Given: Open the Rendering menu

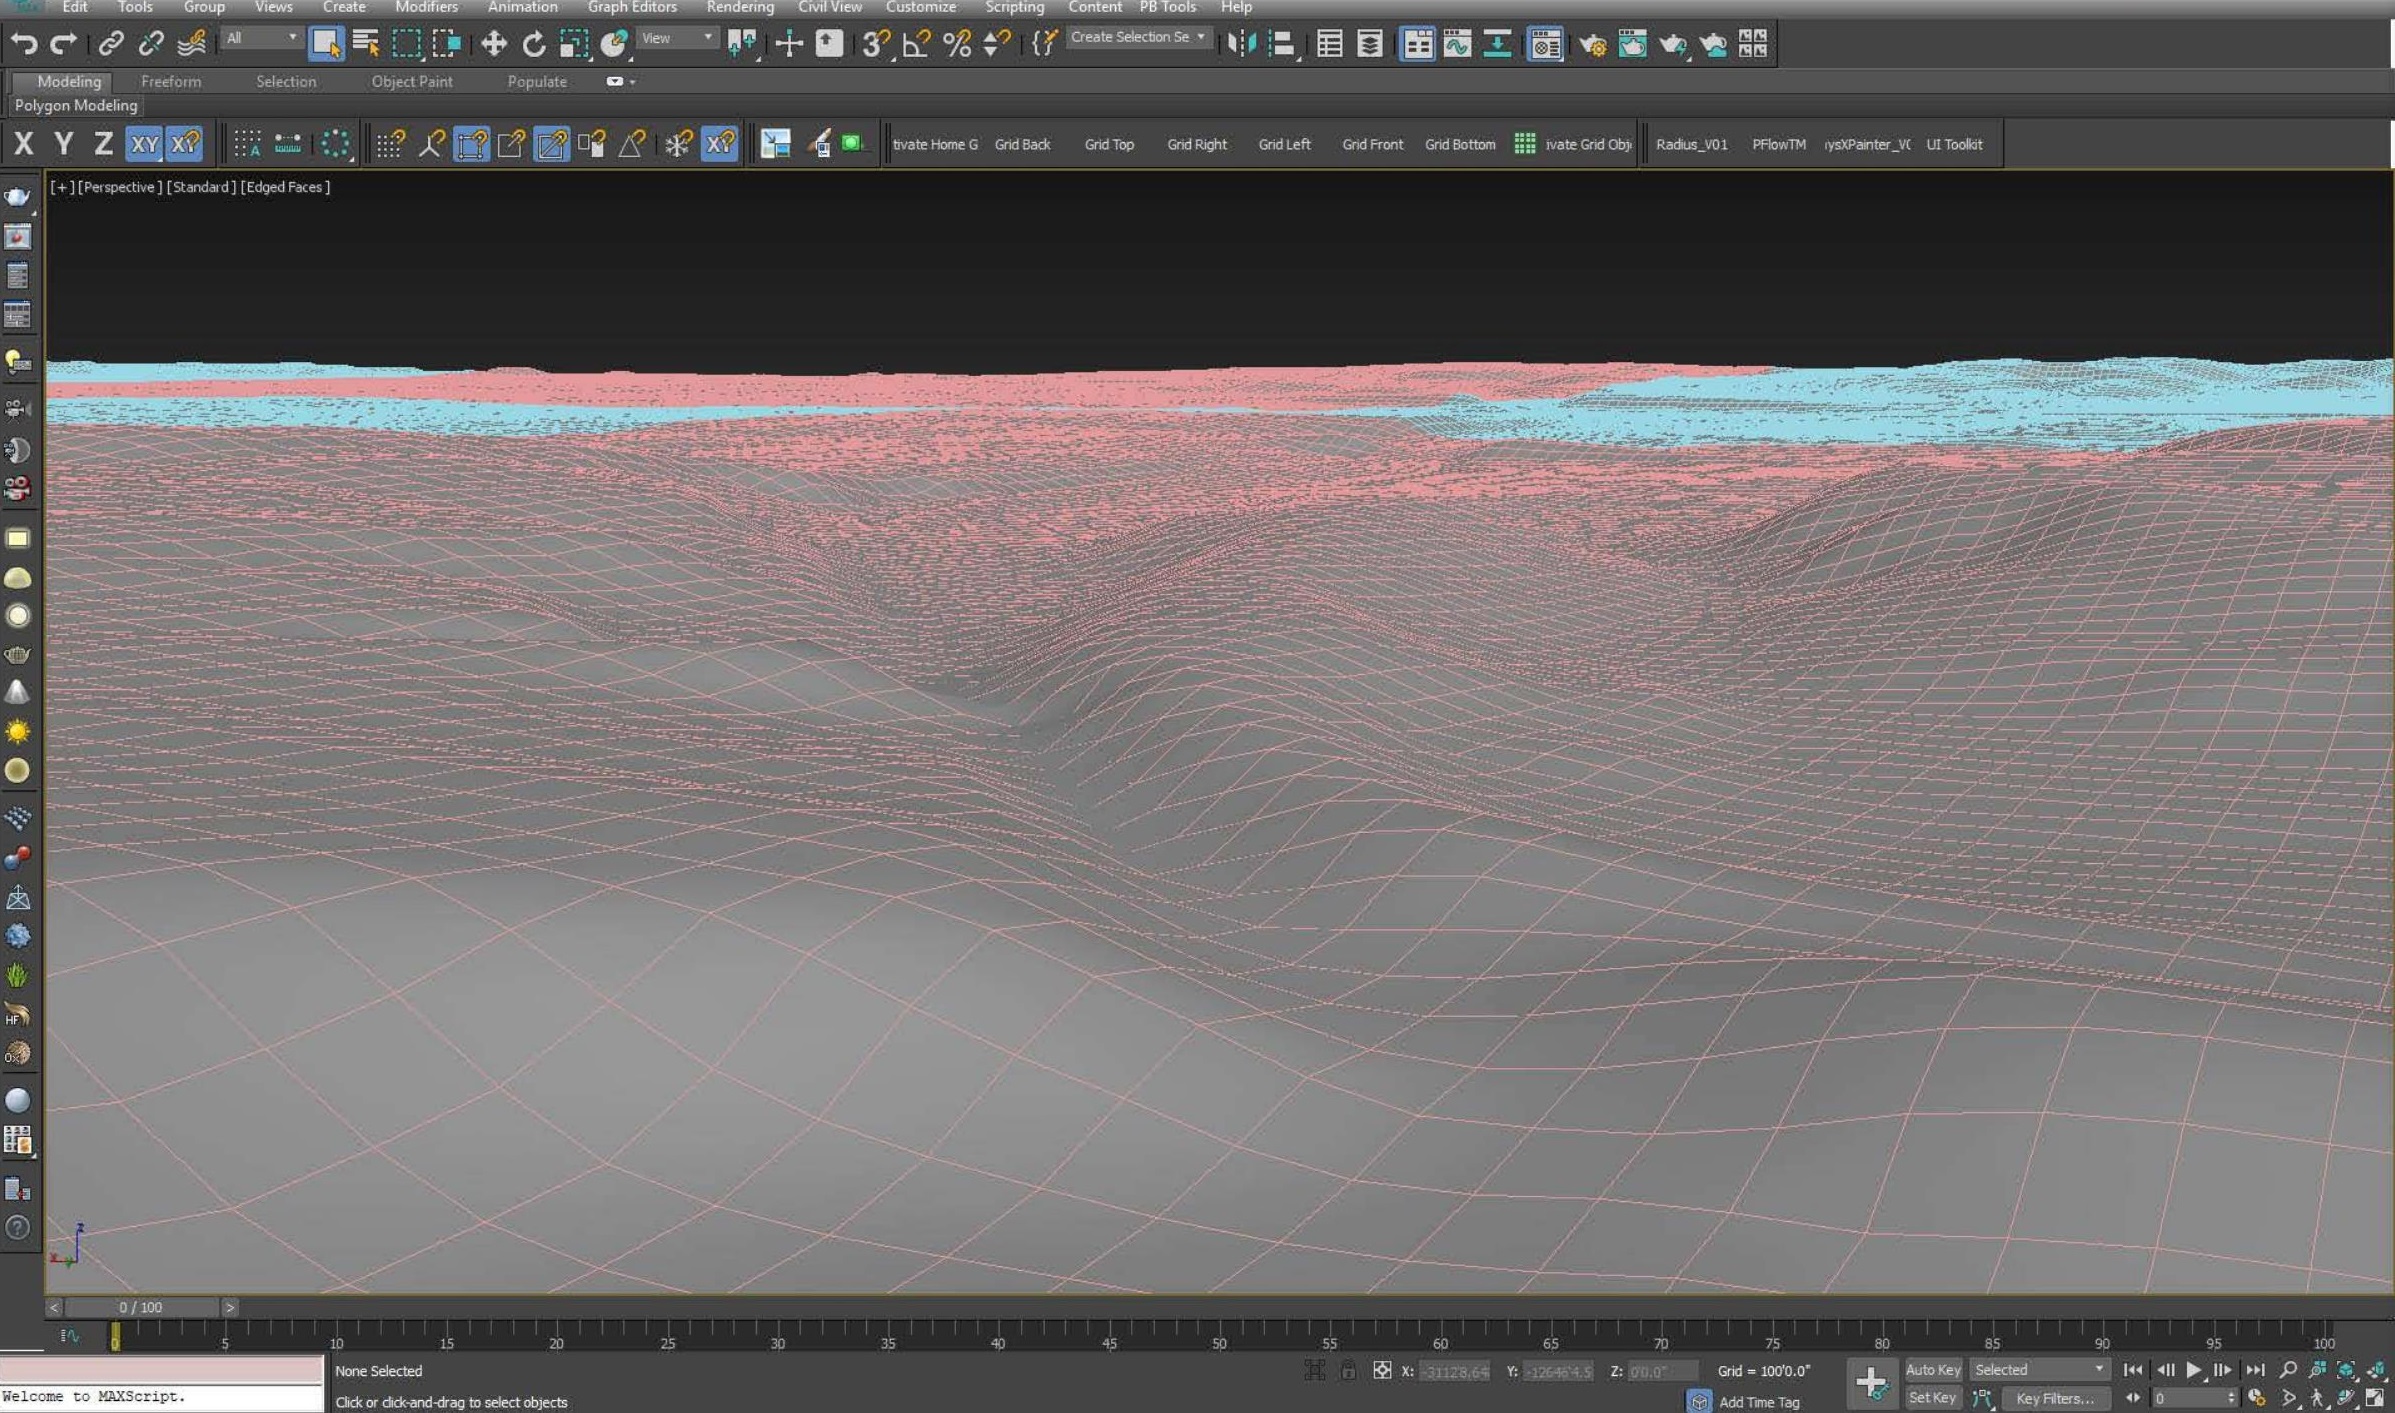Looking at the screenshot, I should 739,7.
